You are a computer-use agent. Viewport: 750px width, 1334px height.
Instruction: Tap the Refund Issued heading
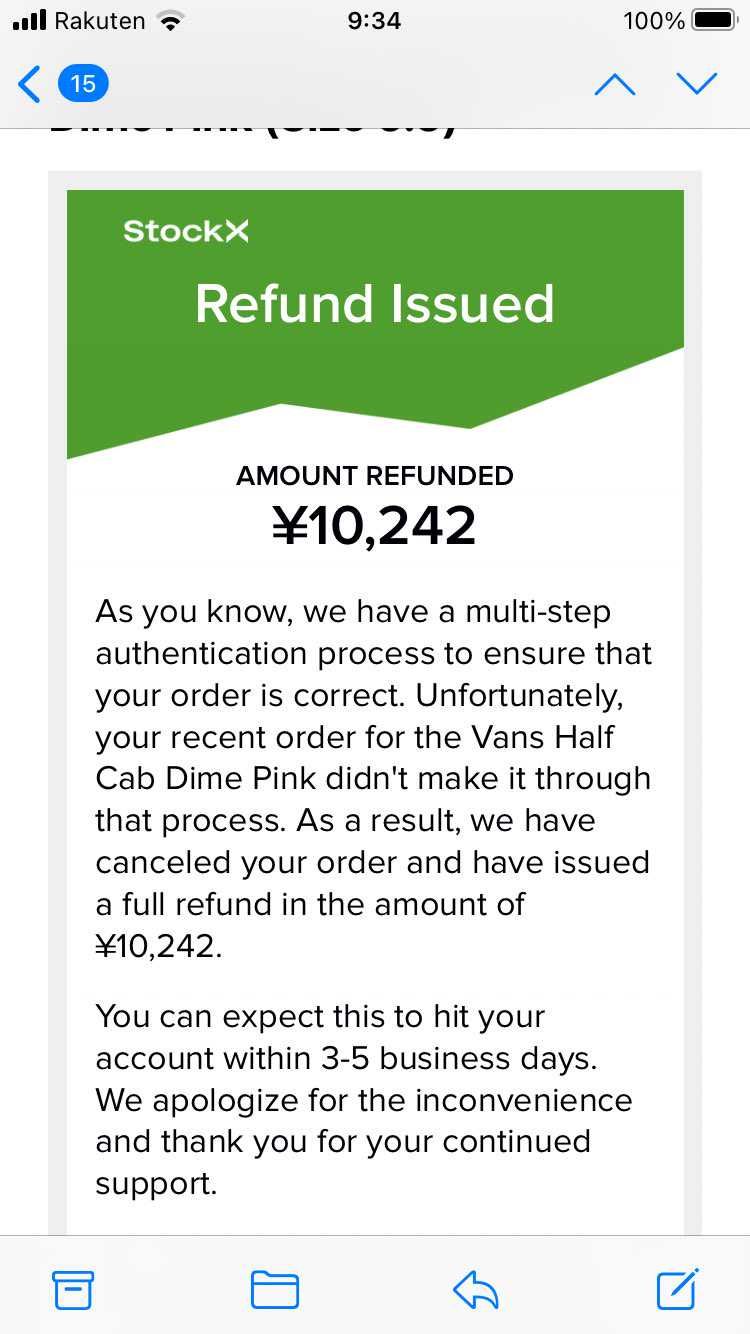(374, 304)
